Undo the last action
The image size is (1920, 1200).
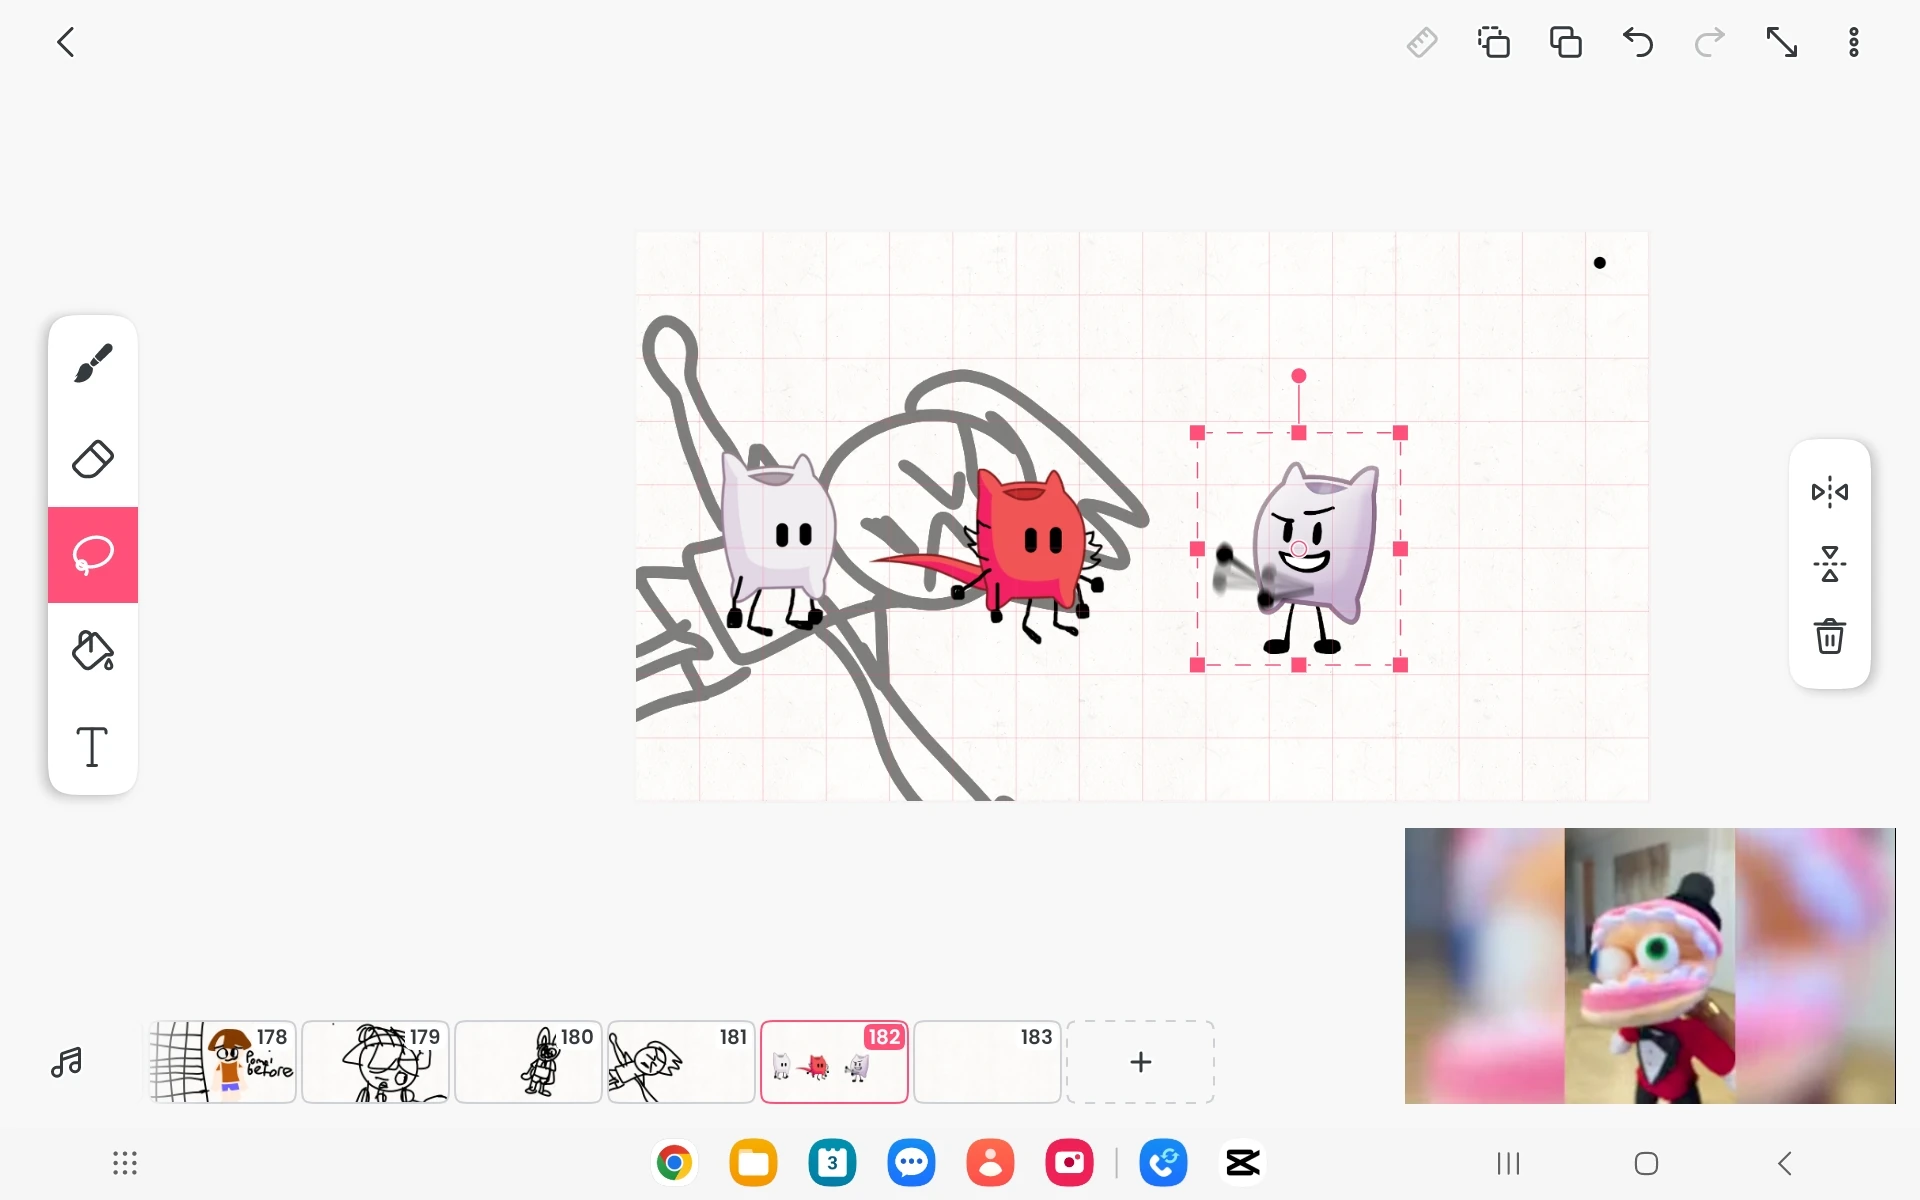(x=1637, y=43)
